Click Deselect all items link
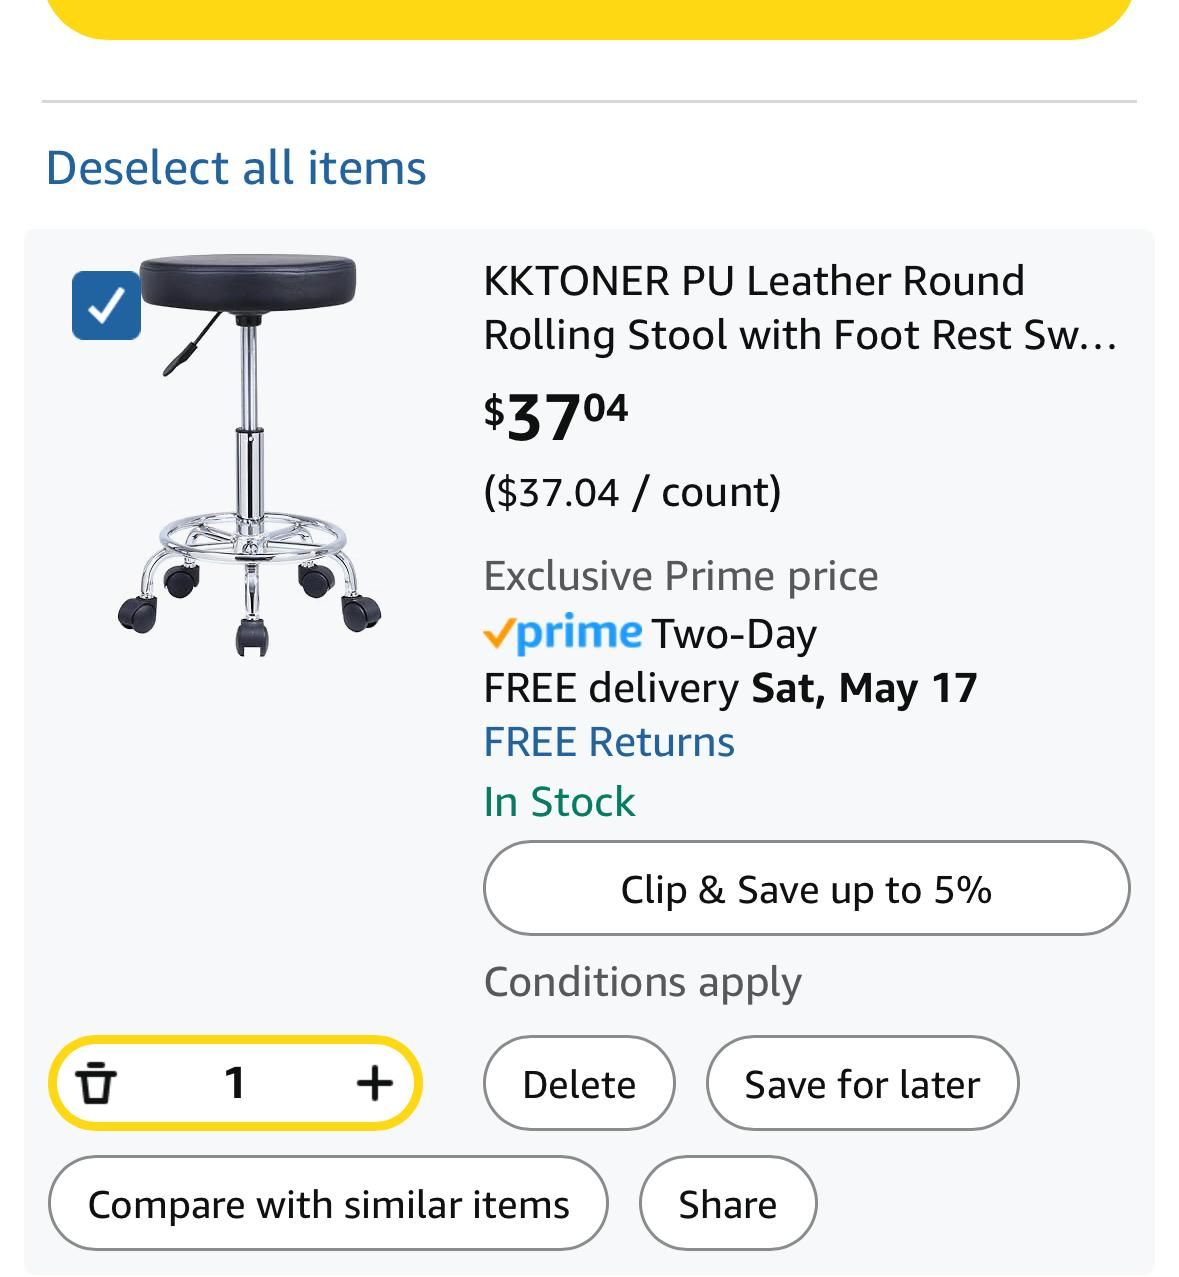This screenshot has height=1277, width=1179. click(236, 167)
